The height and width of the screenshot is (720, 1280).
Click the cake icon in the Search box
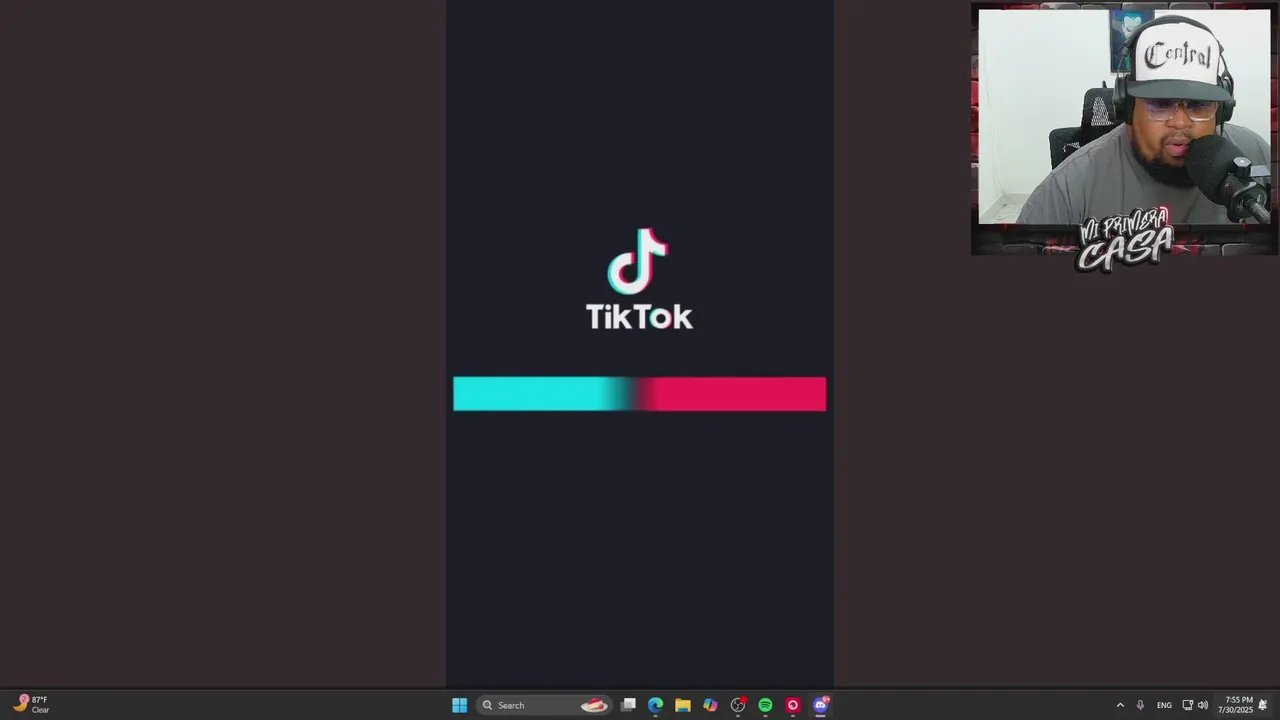[x=594, y=705]
